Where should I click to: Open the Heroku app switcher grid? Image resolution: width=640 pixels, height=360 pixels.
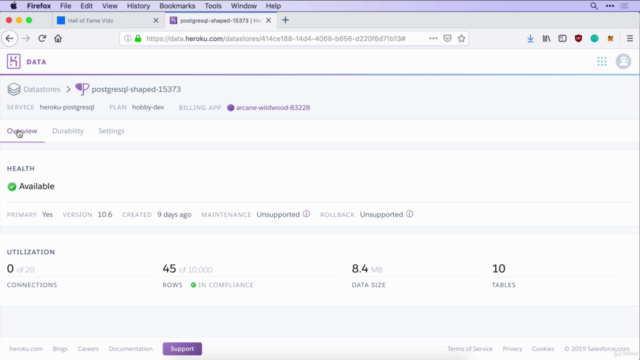point(602,62)
